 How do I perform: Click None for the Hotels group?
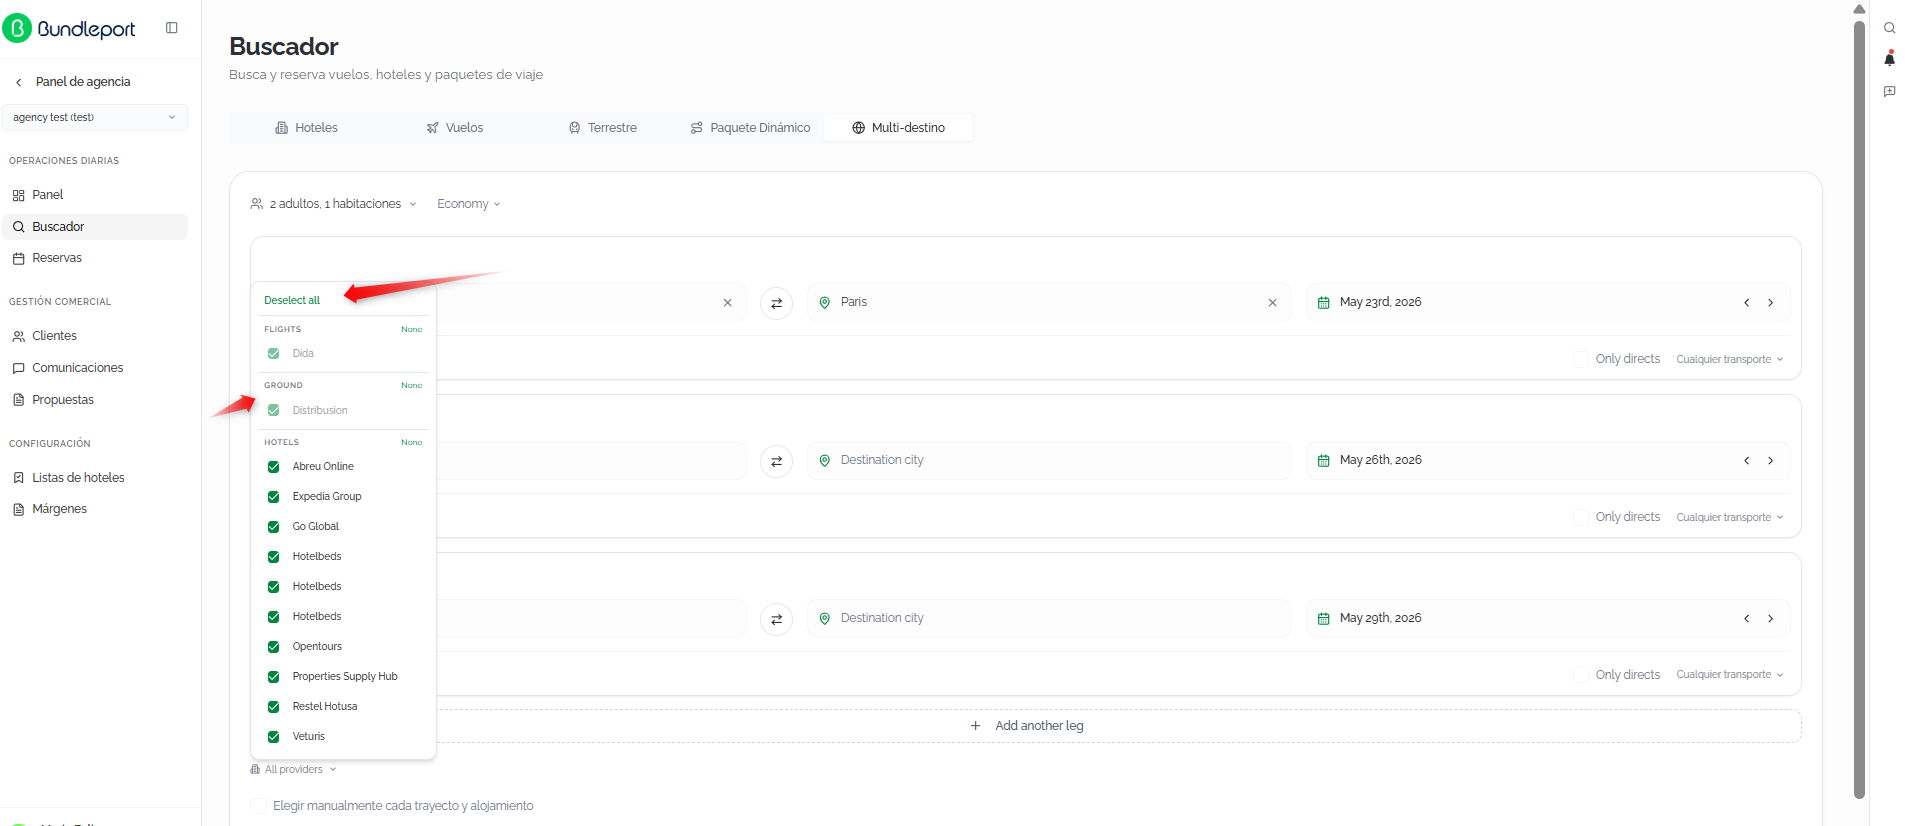[x=412, y=442]
